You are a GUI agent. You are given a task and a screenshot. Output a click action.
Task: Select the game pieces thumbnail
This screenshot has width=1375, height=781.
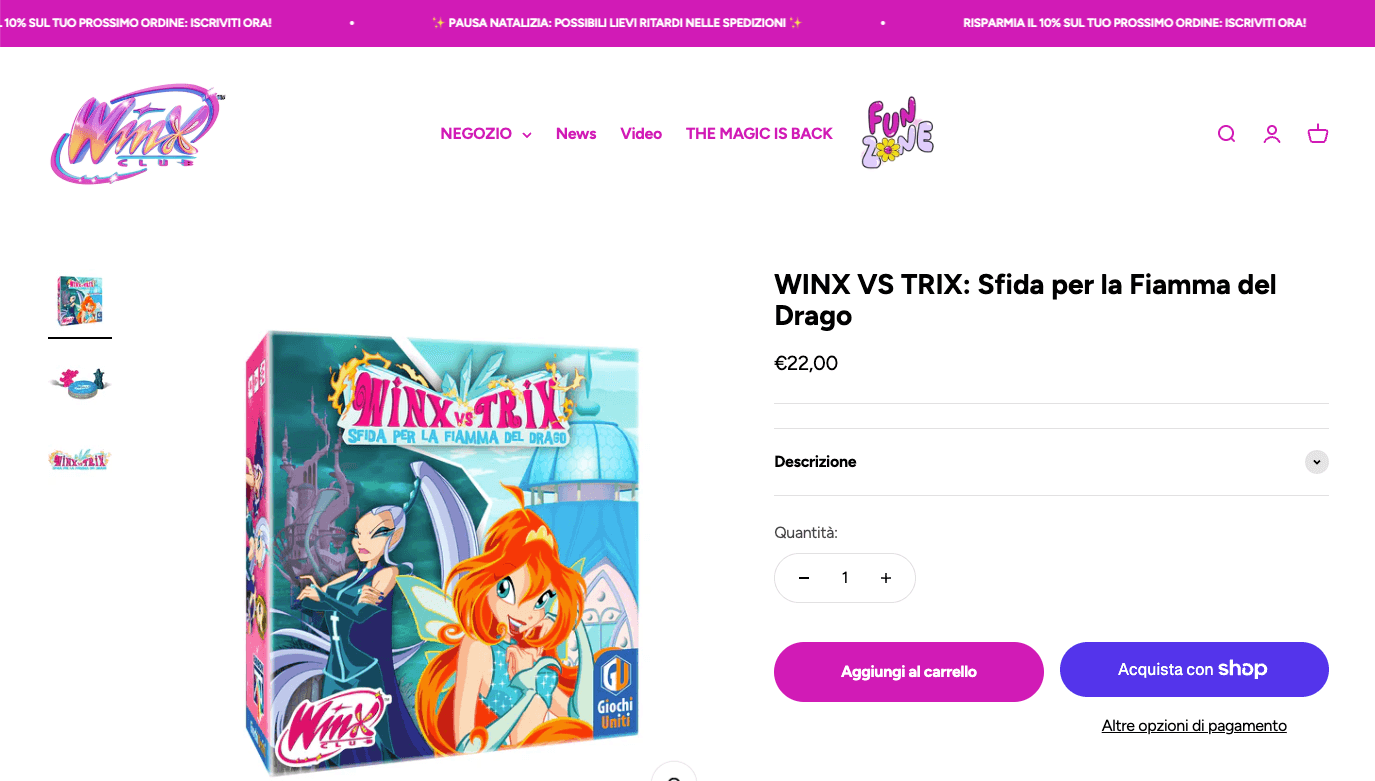(x=80, y=381)
